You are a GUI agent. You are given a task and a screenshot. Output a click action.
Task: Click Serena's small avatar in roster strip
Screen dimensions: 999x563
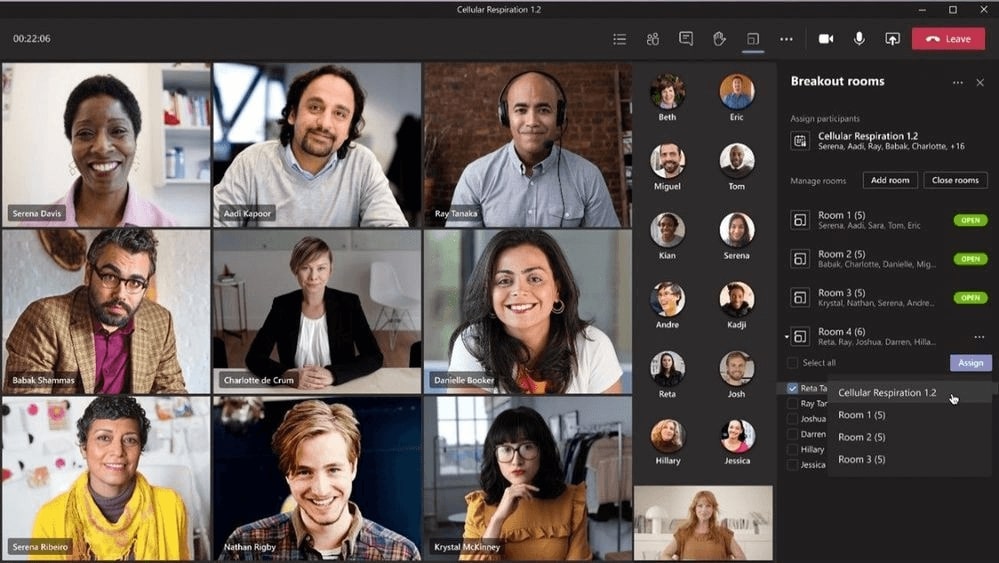[737, 230]
